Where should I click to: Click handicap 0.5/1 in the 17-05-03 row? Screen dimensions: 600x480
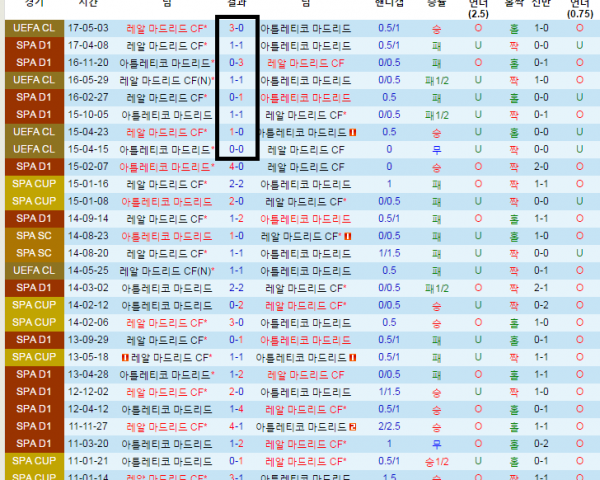[x=389, y=28]
